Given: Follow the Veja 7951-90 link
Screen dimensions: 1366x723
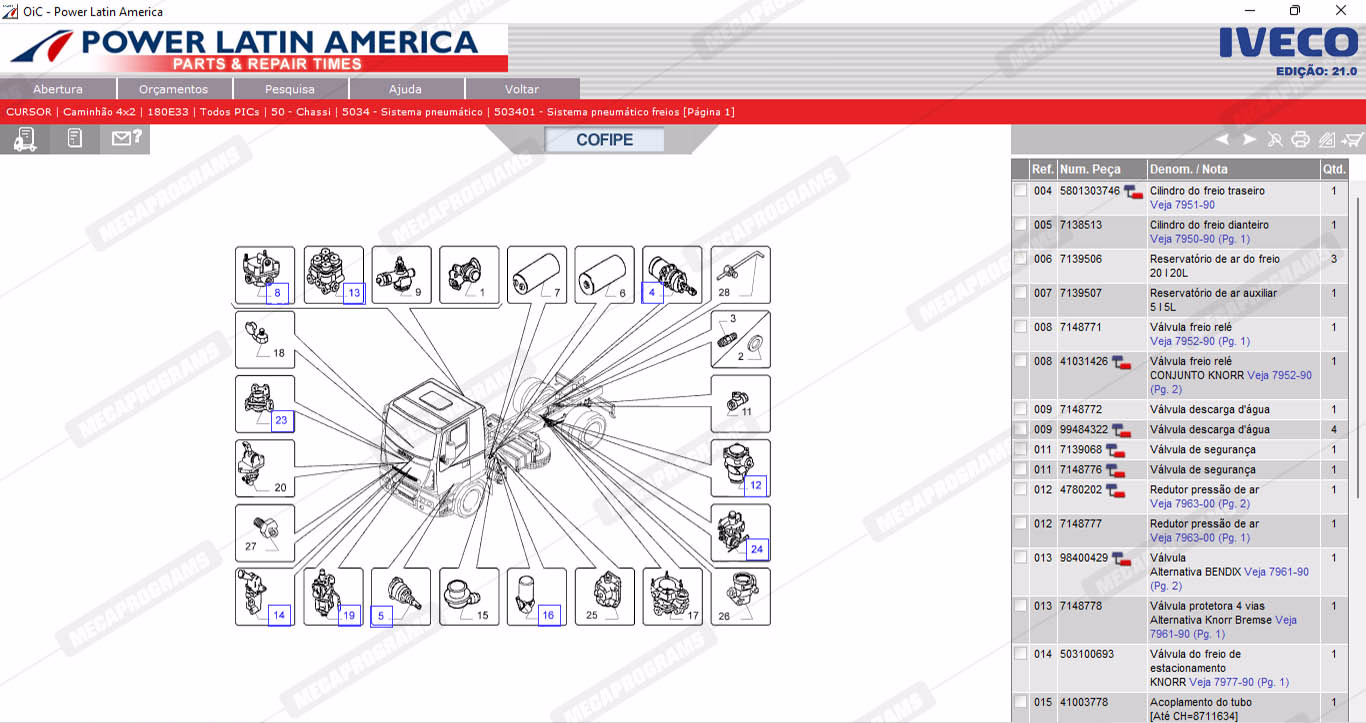Looking at the screenshot, I should pos(1182,205).
